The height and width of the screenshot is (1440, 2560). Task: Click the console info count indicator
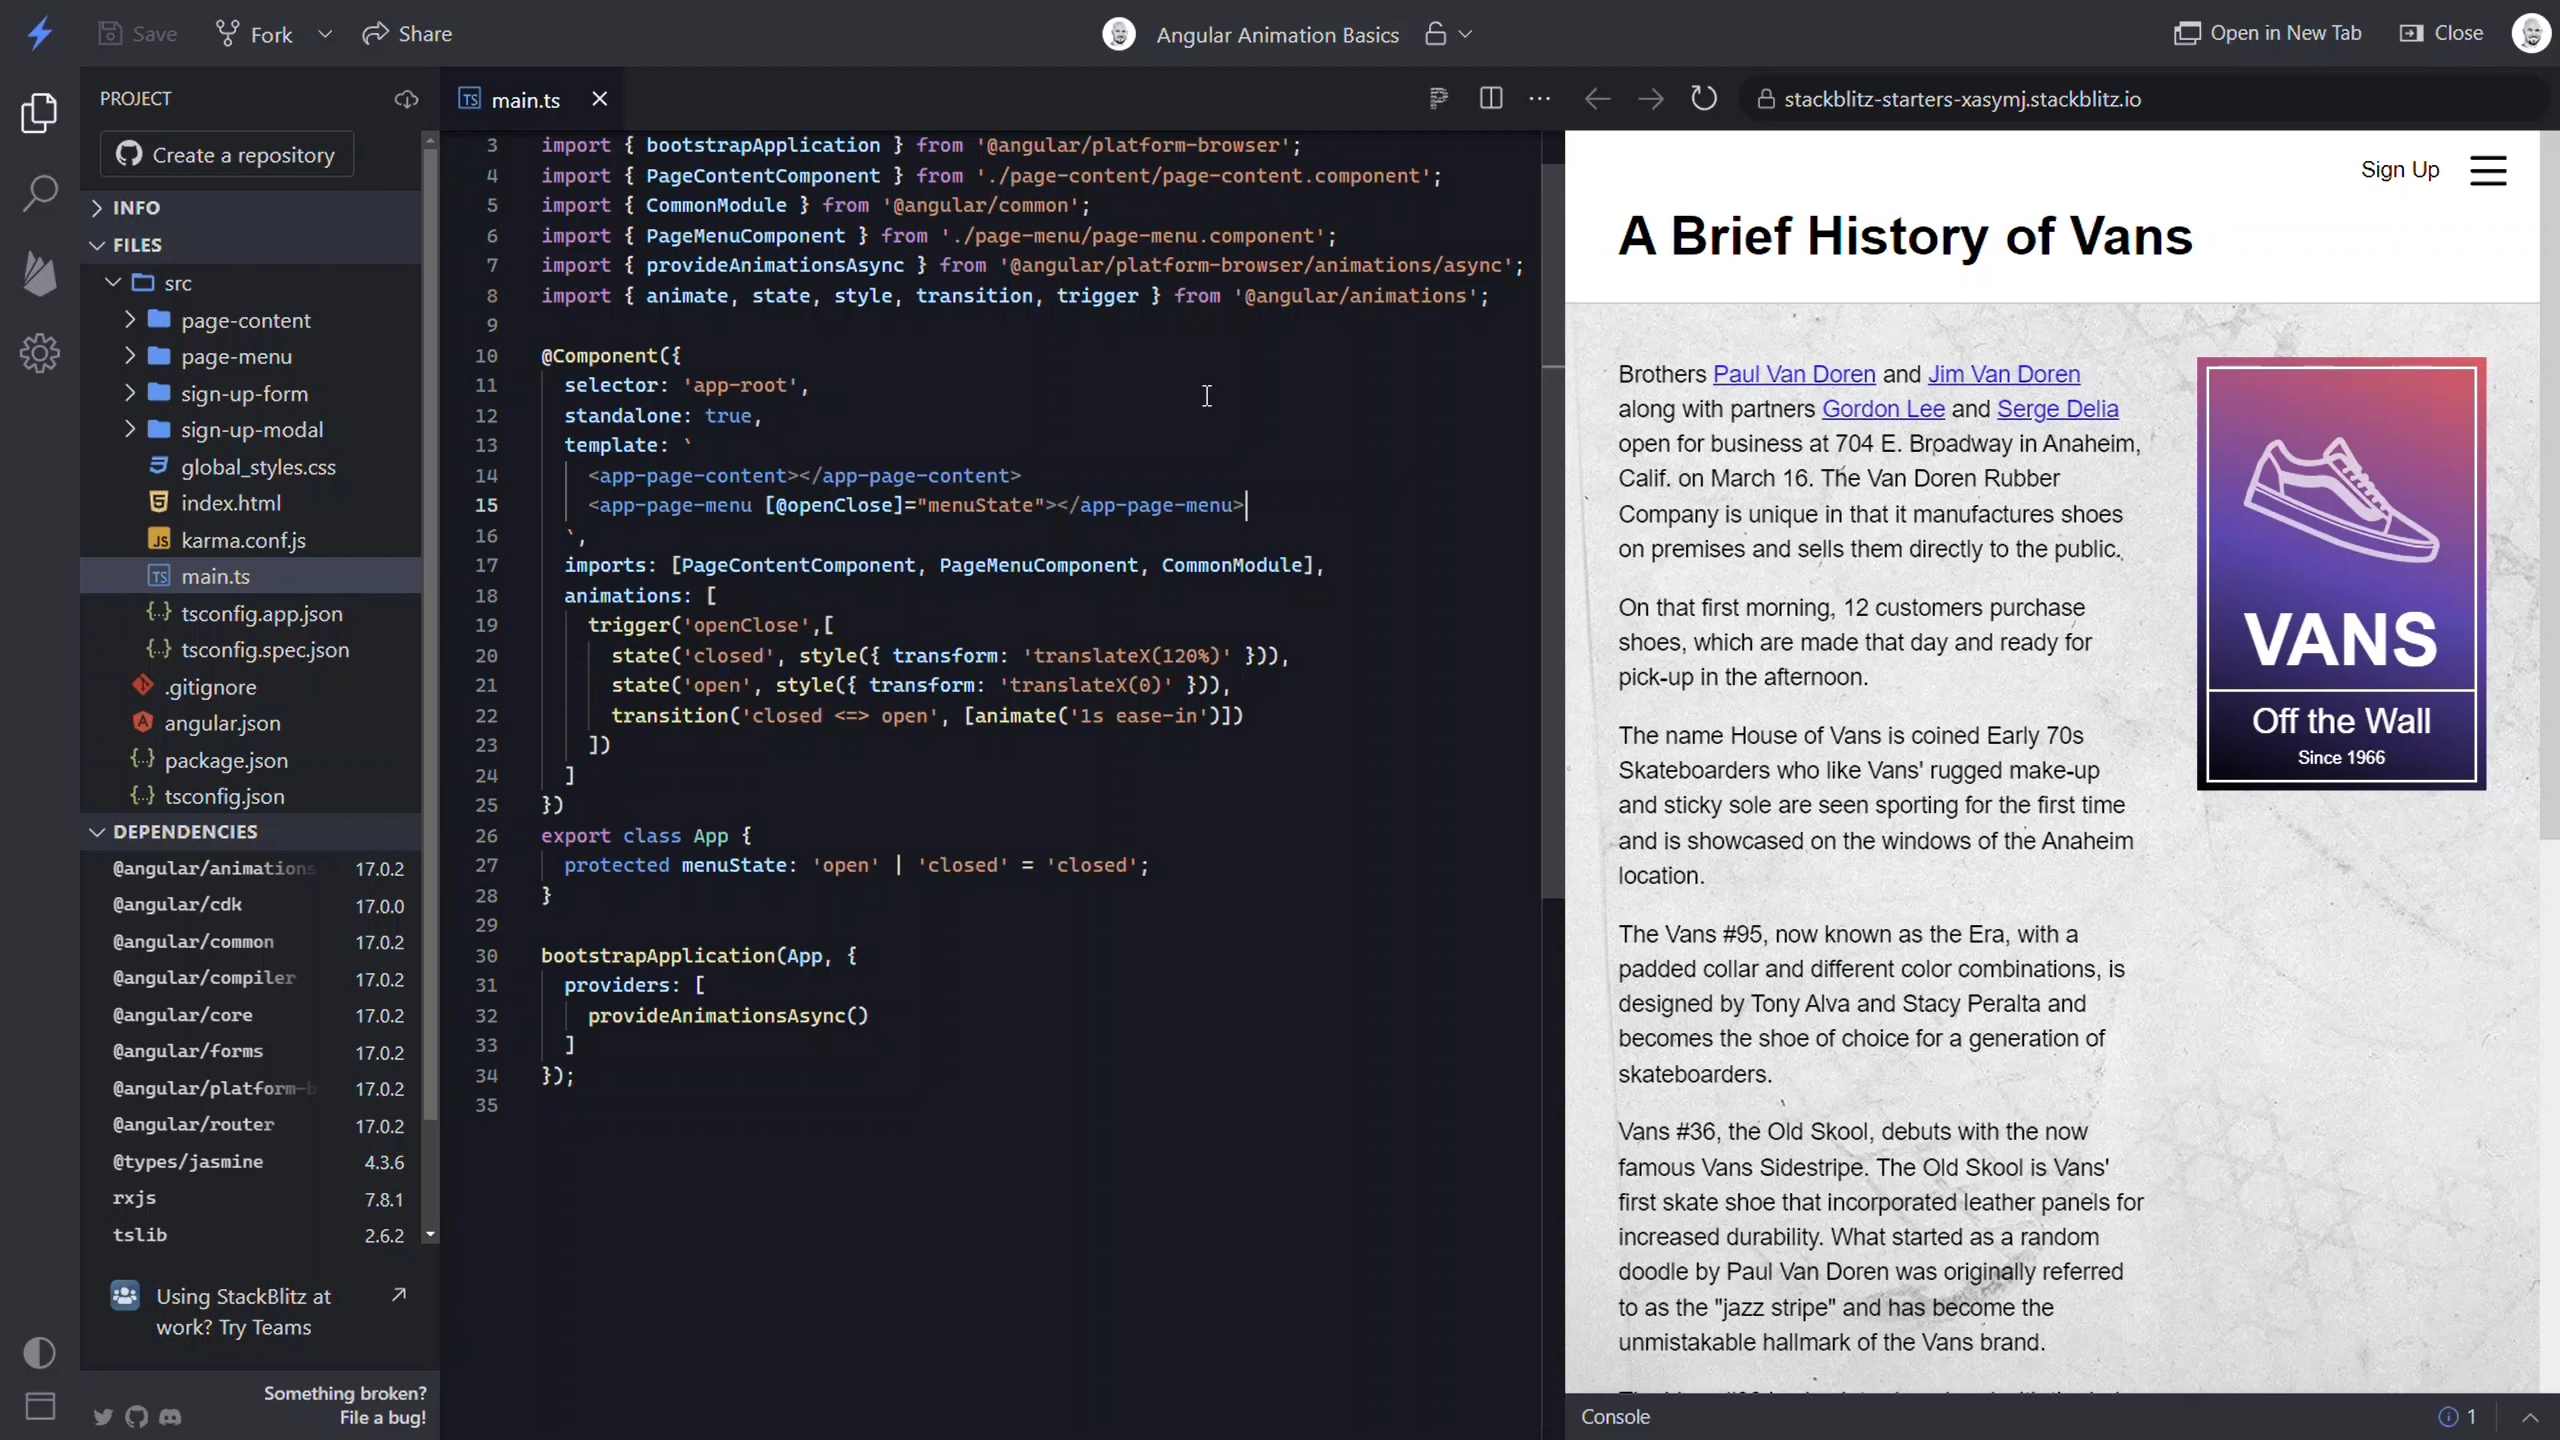tap(2458, 1416)
